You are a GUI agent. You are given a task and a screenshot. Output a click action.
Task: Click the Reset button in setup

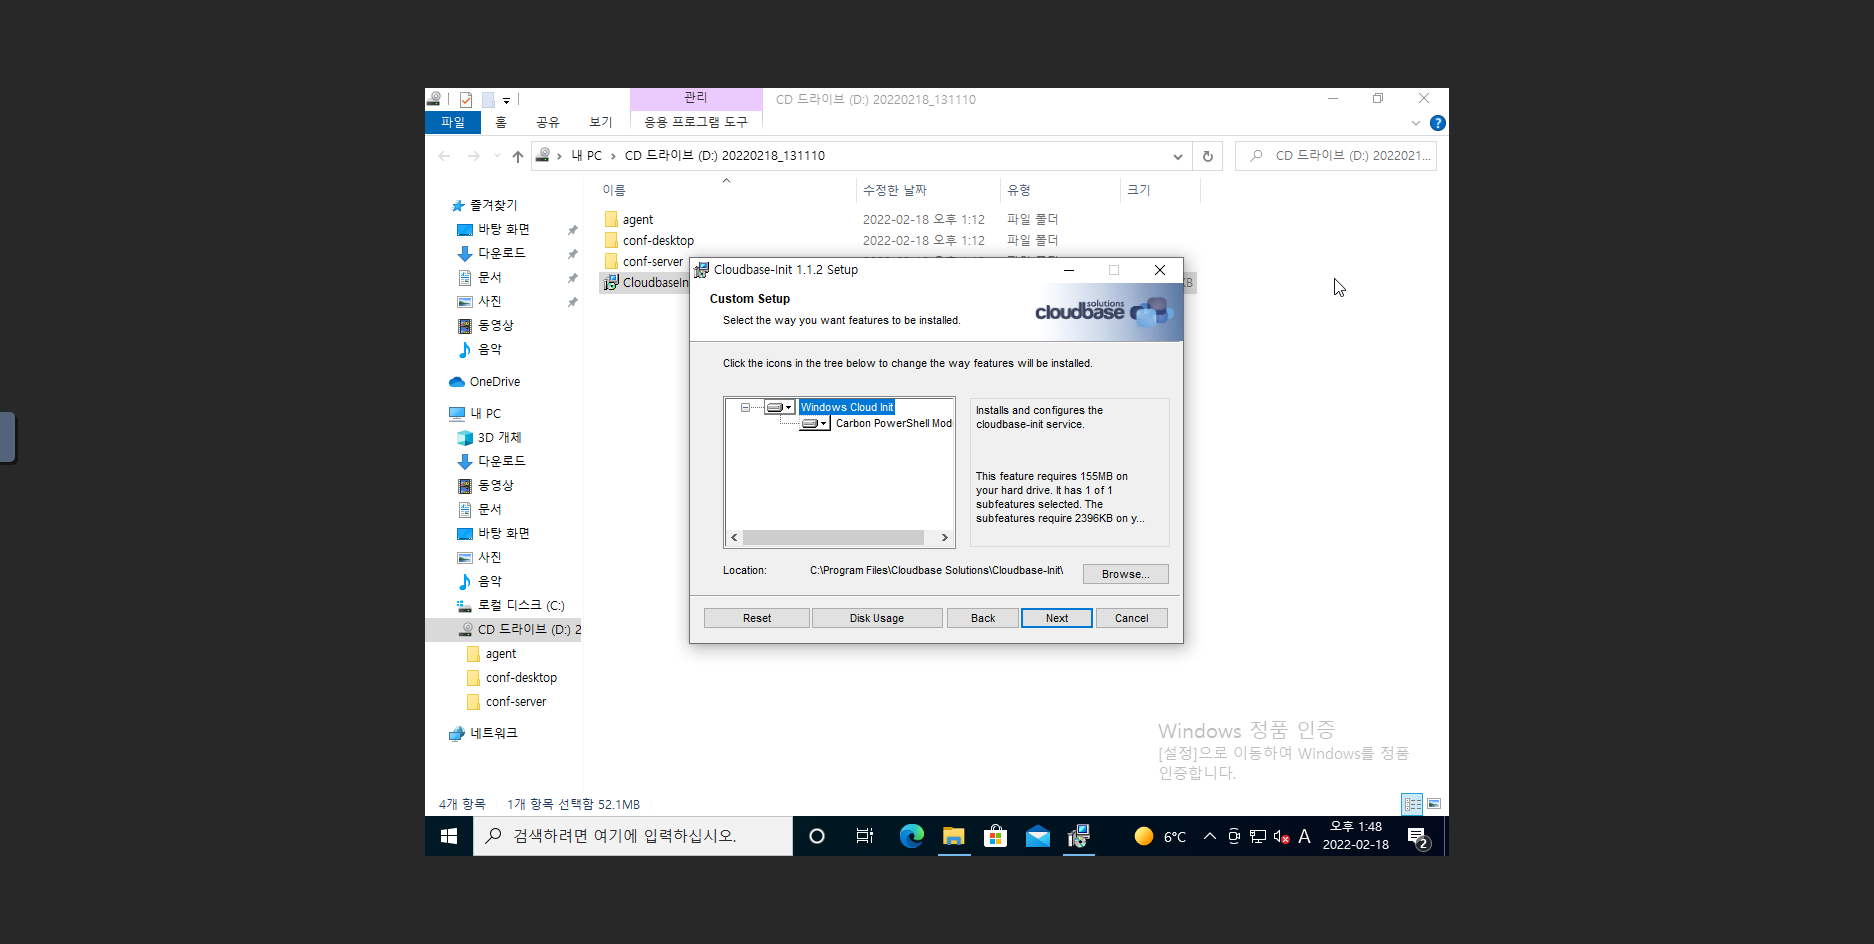pyautogui.click(x=757, y=618)
